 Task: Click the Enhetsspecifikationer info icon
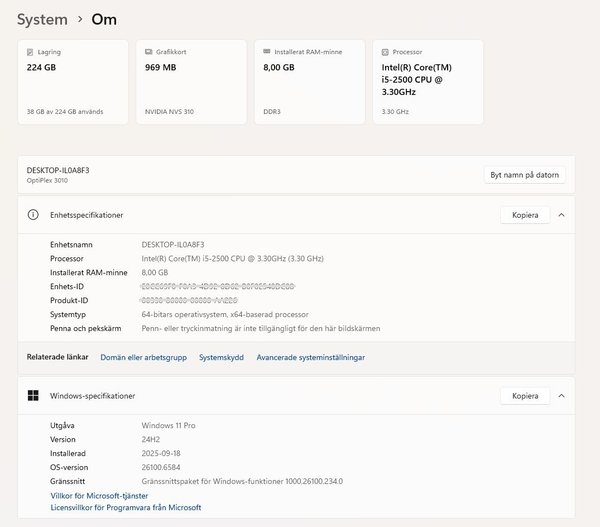(x=33, y=215)
